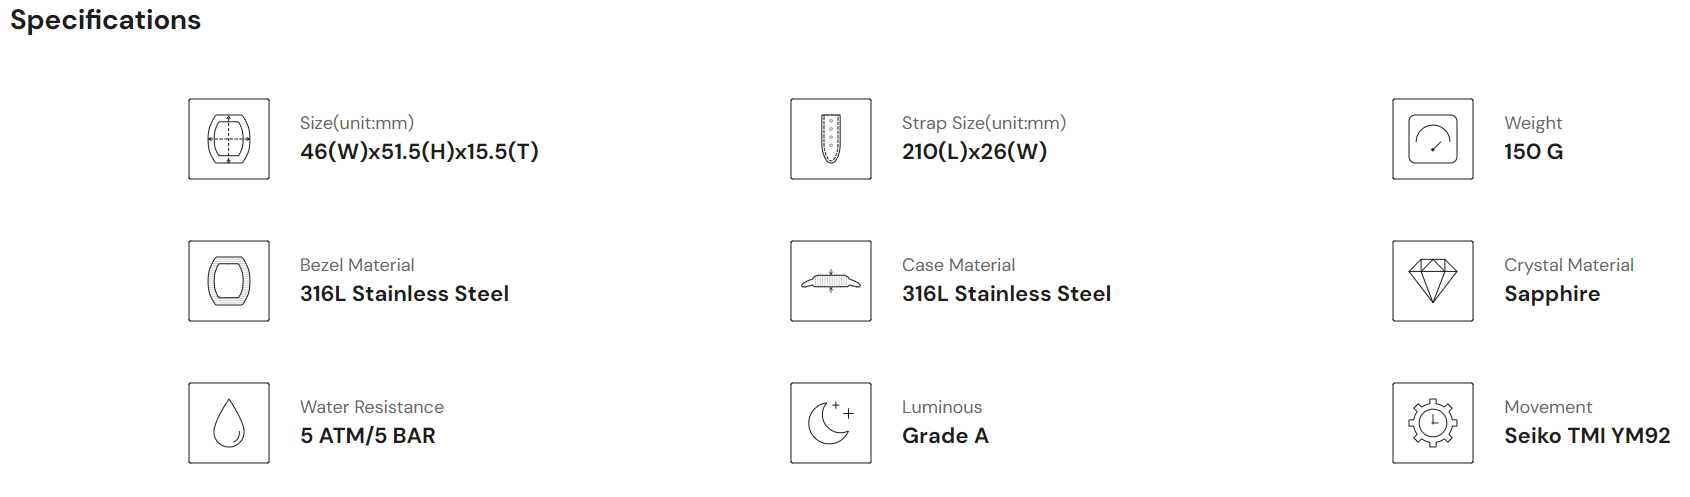Click the Sapphire crystal material text

[x=1552, y=294]
